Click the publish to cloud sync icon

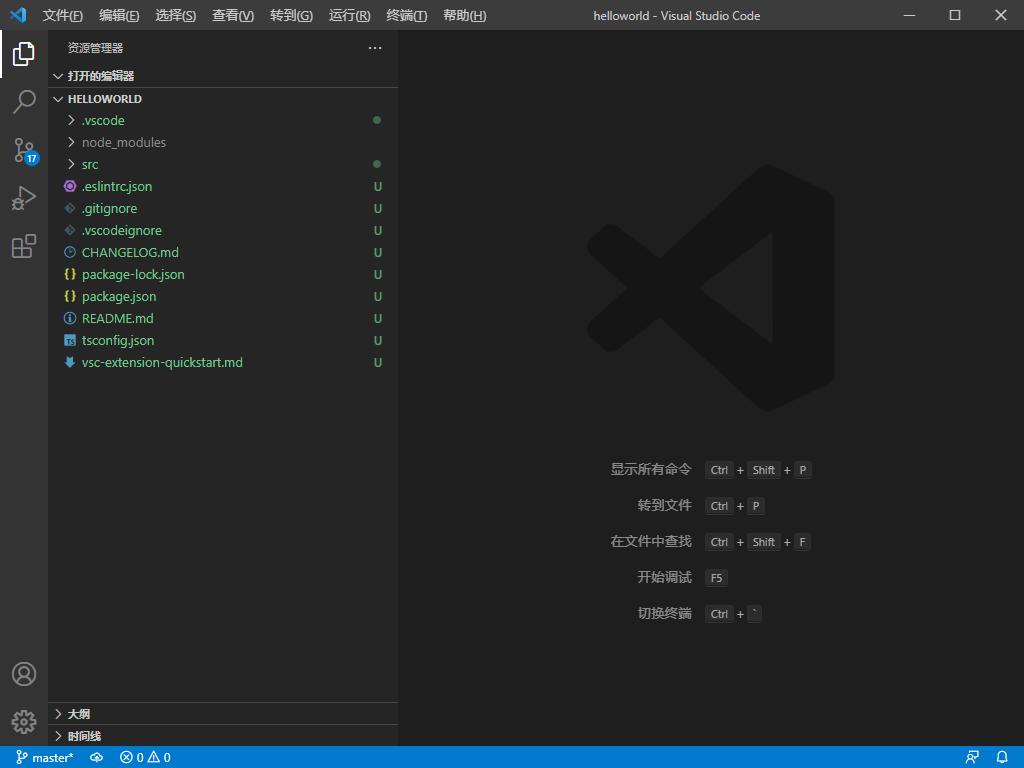coord(97,758)
